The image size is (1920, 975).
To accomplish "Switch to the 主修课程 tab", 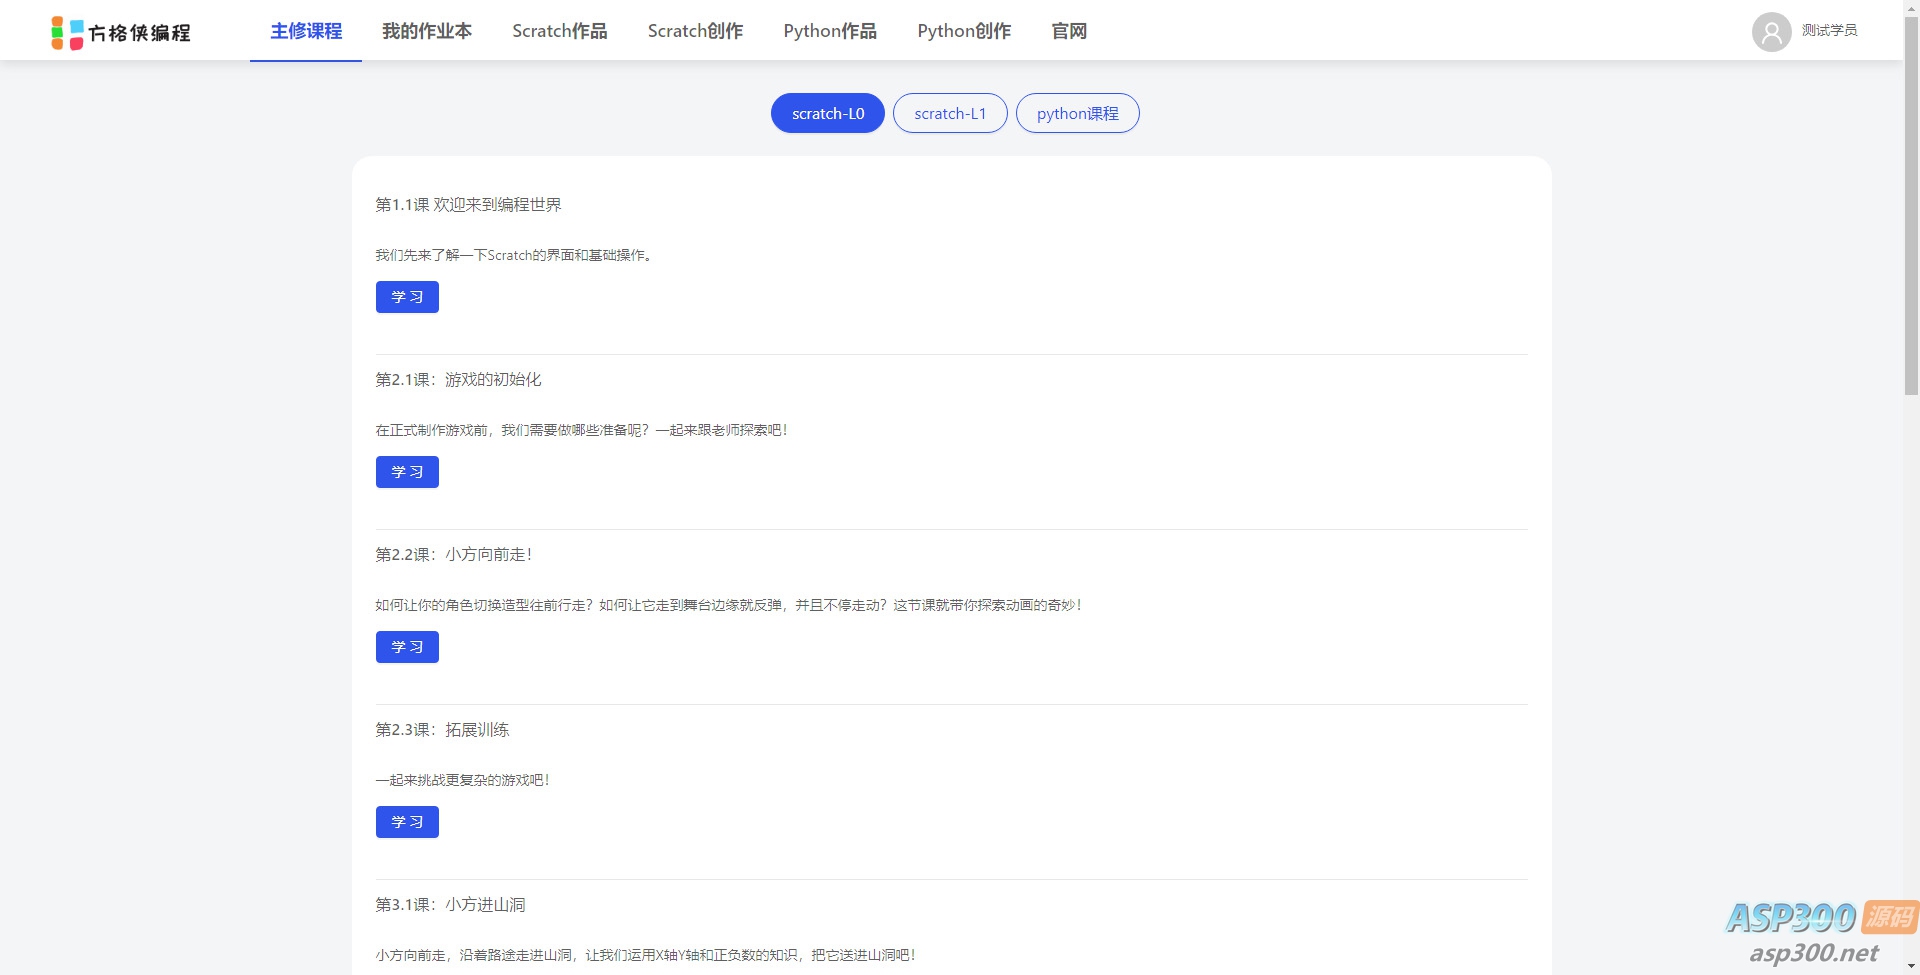I will point(306,31).
